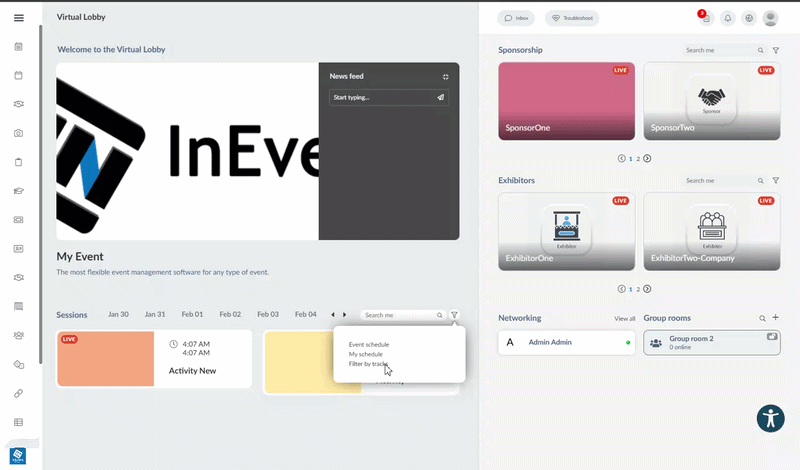This screenshot has height=470, width=800.
Task: Switch sessions to the Feb 01 tab
Action: [192, 314]
